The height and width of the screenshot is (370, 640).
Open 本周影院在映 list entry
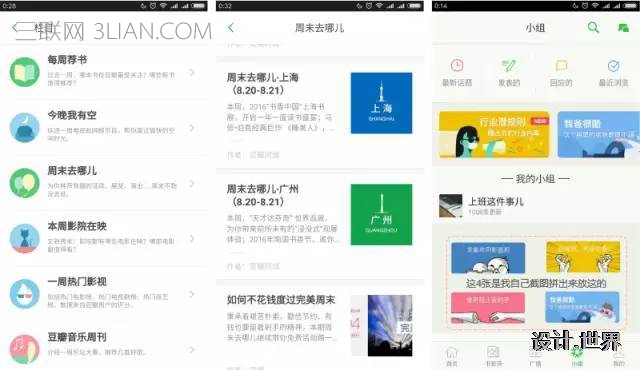(x=104, y=239)
